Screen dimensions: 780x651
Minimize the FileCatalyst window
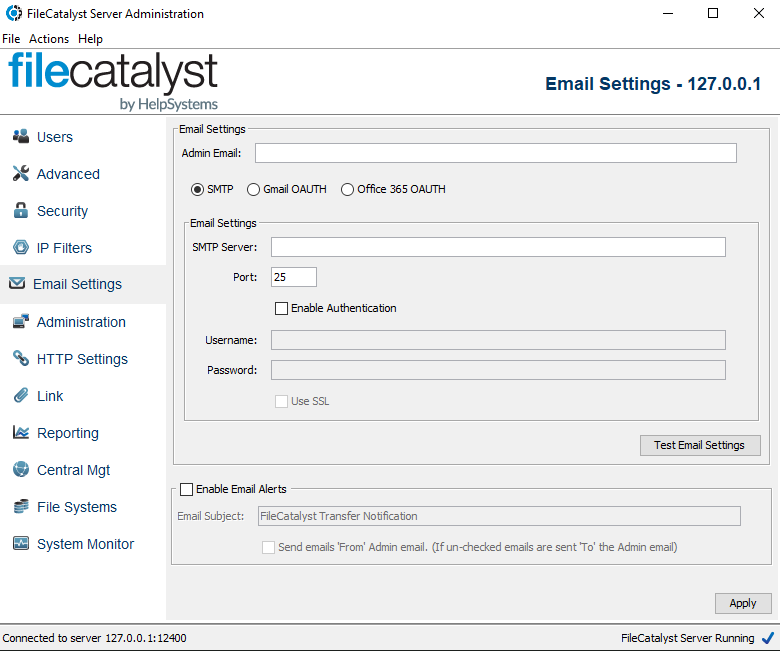click(668, 13)
